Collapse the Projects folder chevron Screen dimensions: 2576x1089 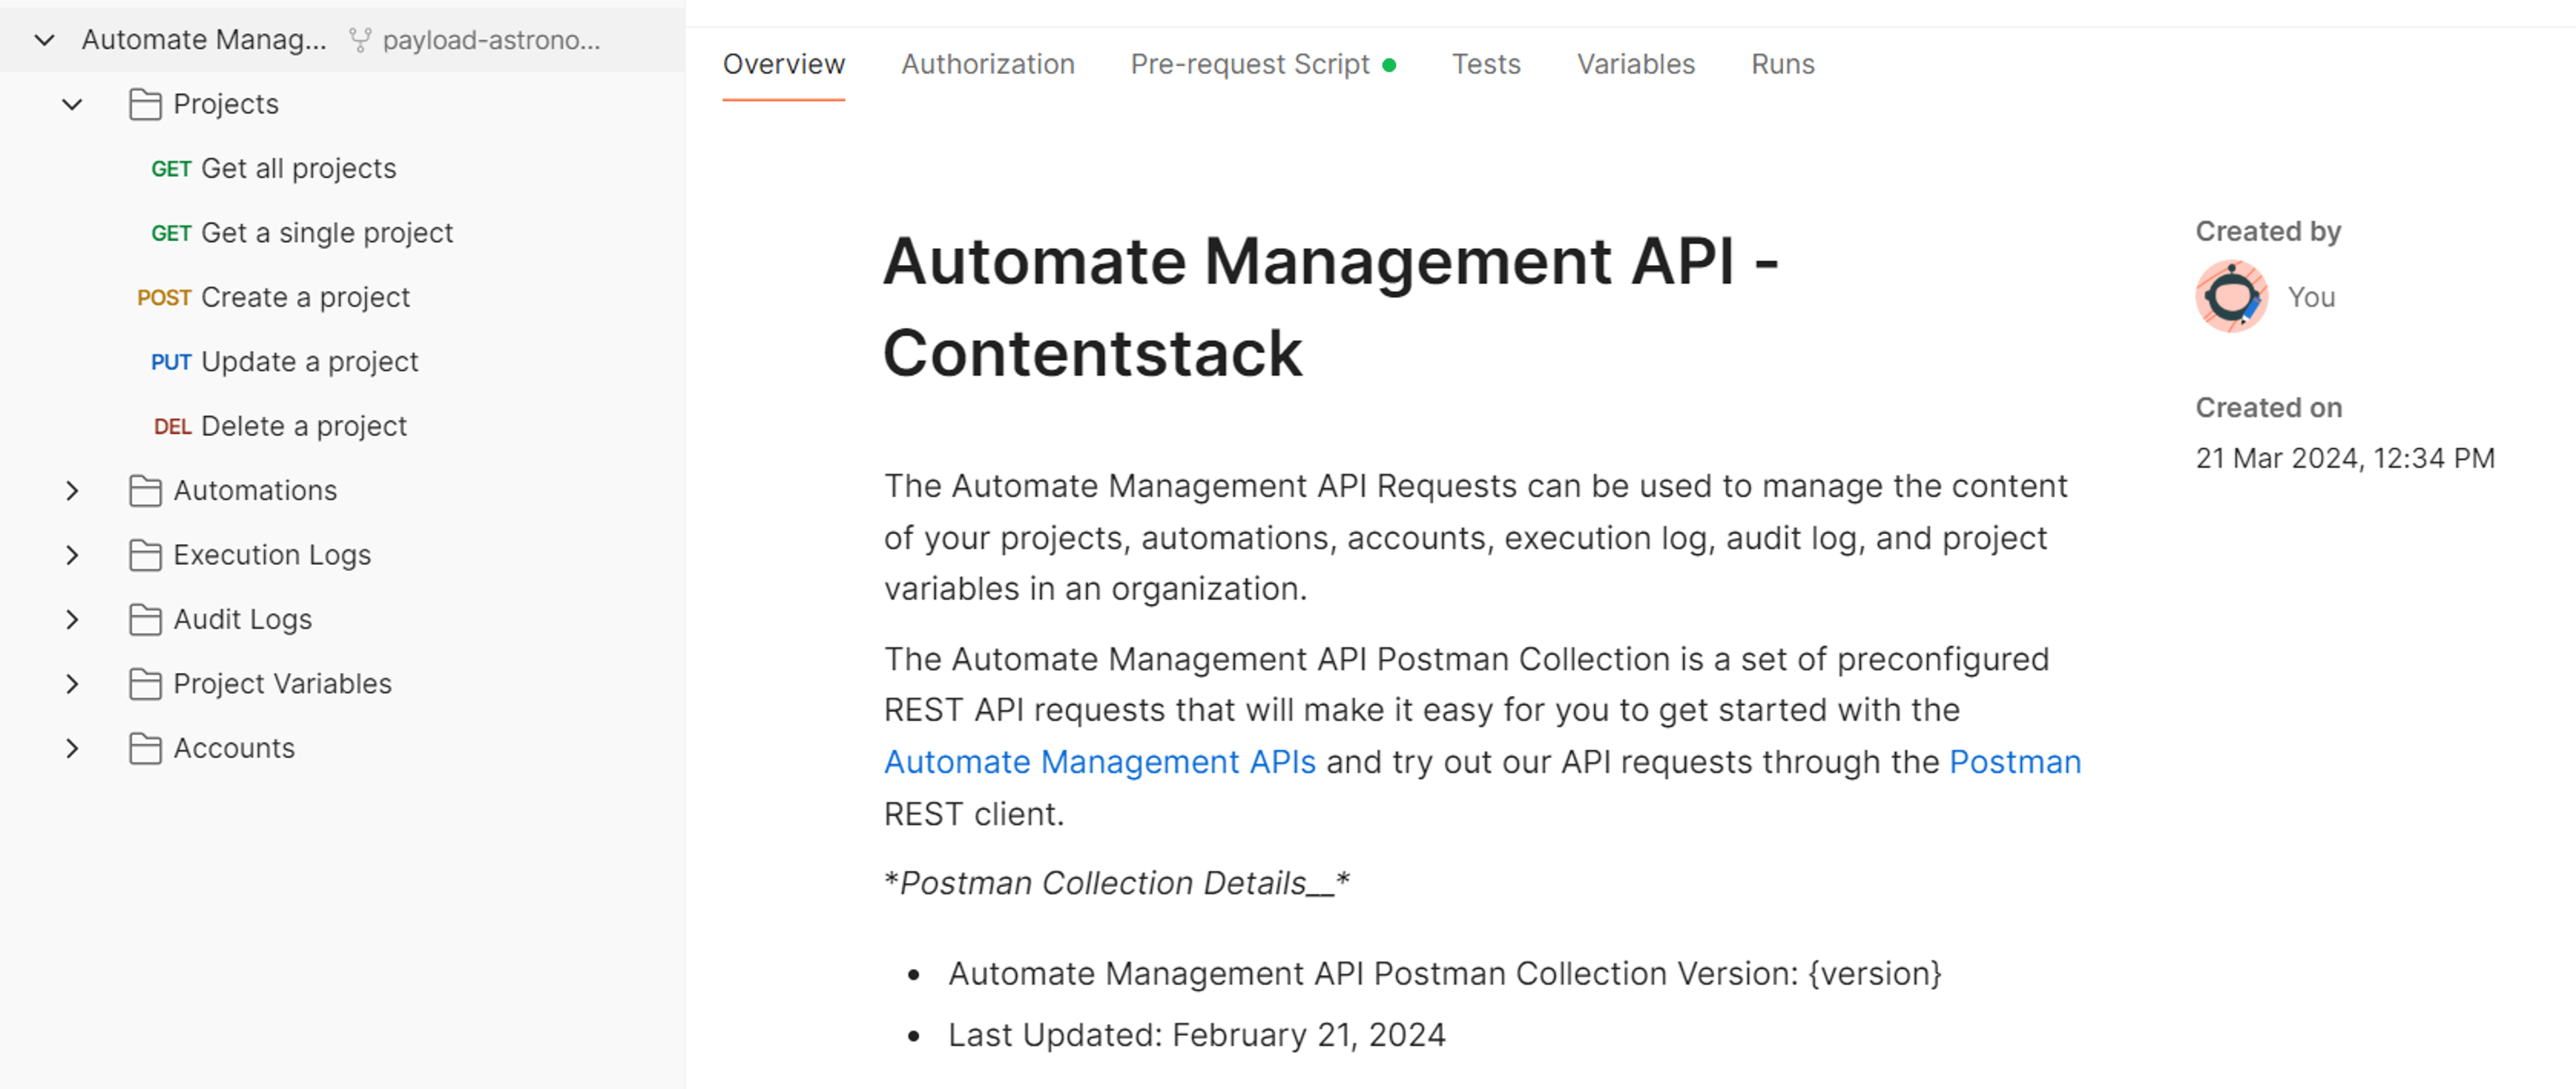click(x=72, y=104)
